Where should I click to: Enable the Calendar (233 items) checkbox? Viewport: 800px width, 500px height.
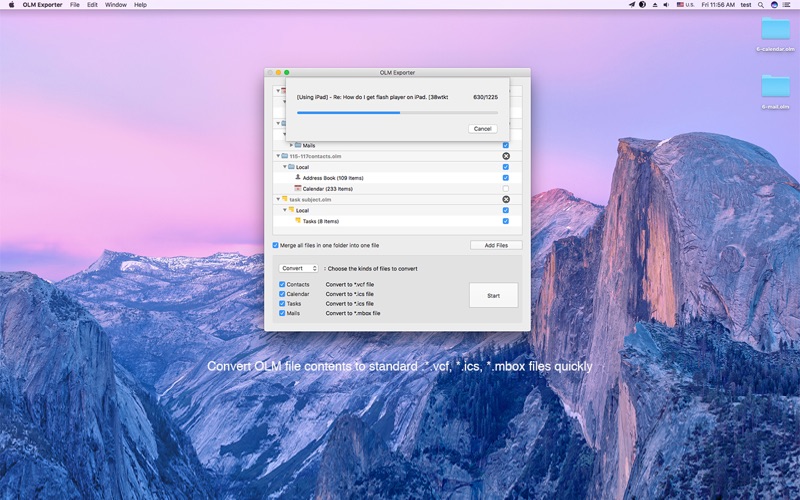pyautogui.click(x=506, y=189)
